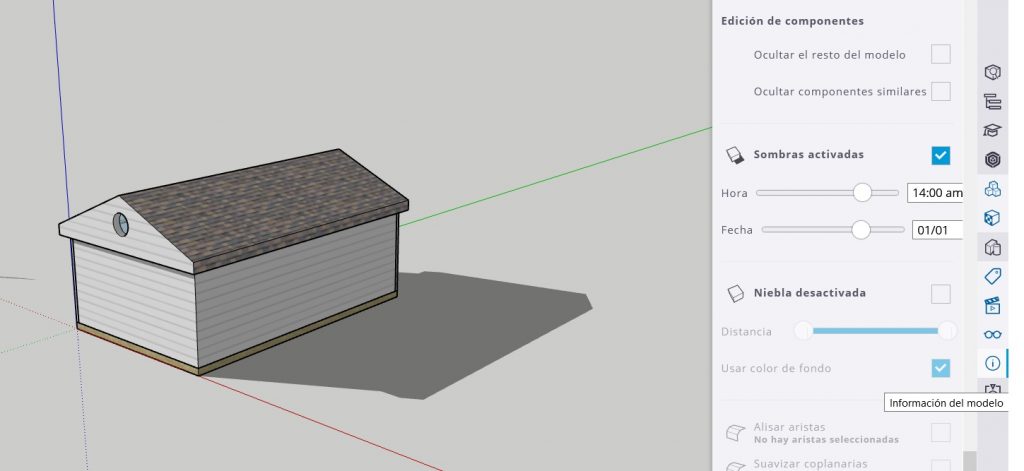Open the blue three-cubes Components icon
Screen dimensions: 1024x471
992,188
